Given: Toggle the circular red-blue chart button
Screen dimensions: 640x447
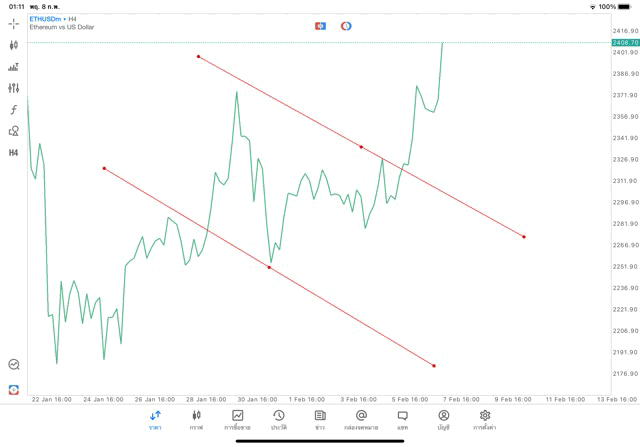Looking at the screenshot, I should [x=346, y=25].
